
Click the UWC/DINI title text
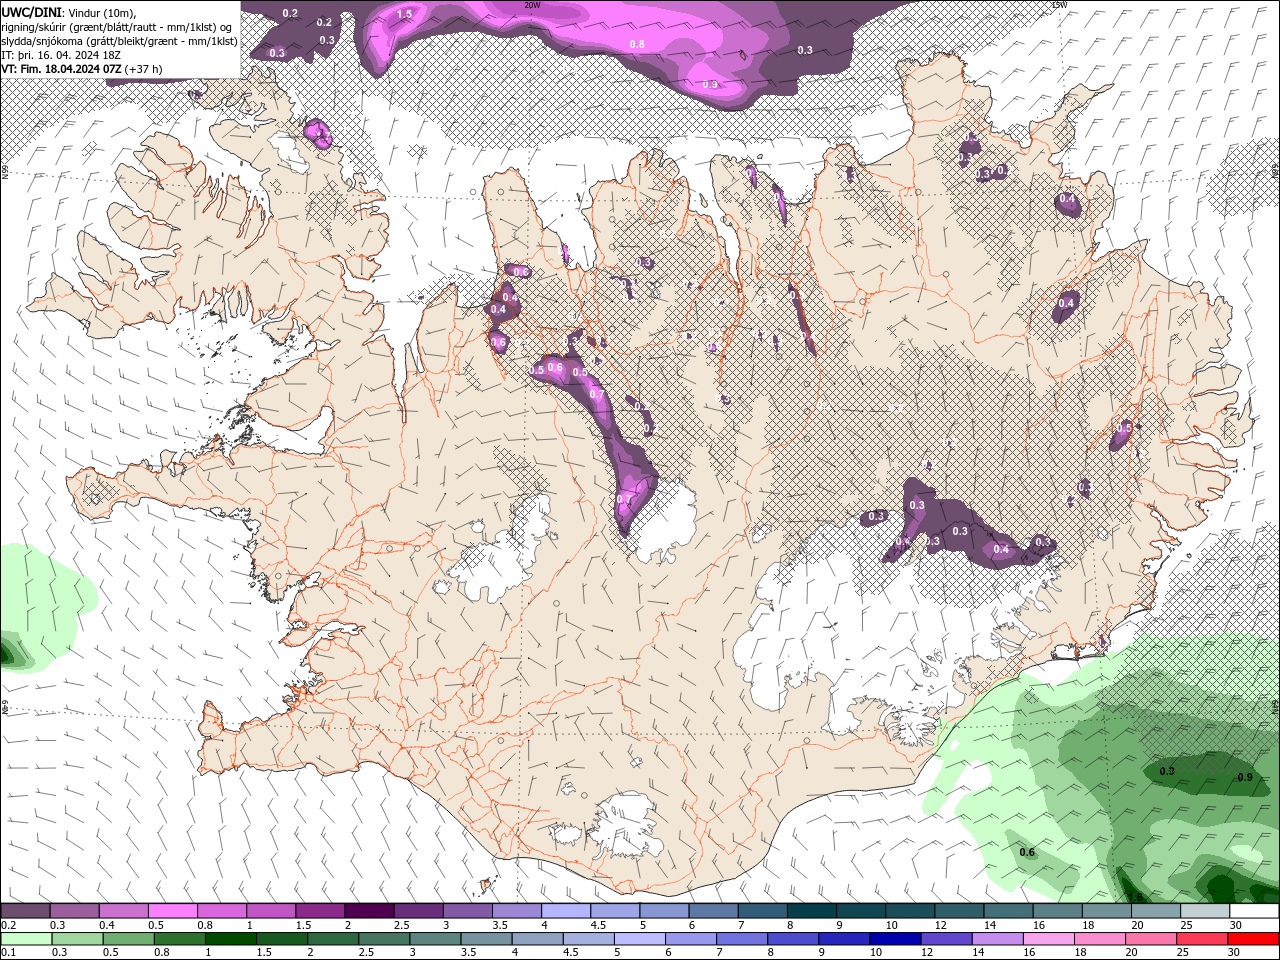pyautogui.click(x=32, y=11)
